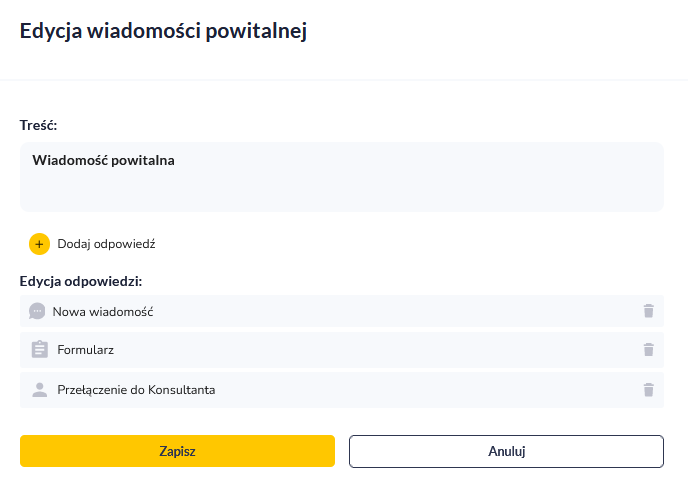The width and height of the screenshot is (688, 484).
Task: Click blank space in Nowa wiadomość row
Action: 400,311
